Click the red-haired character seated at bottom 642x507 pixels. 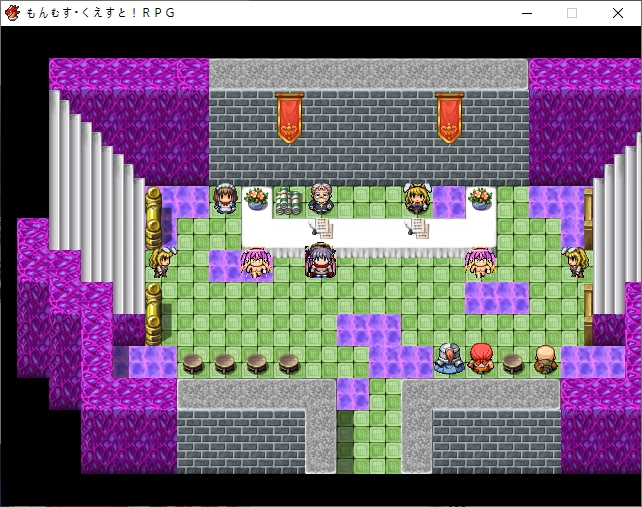481,359
